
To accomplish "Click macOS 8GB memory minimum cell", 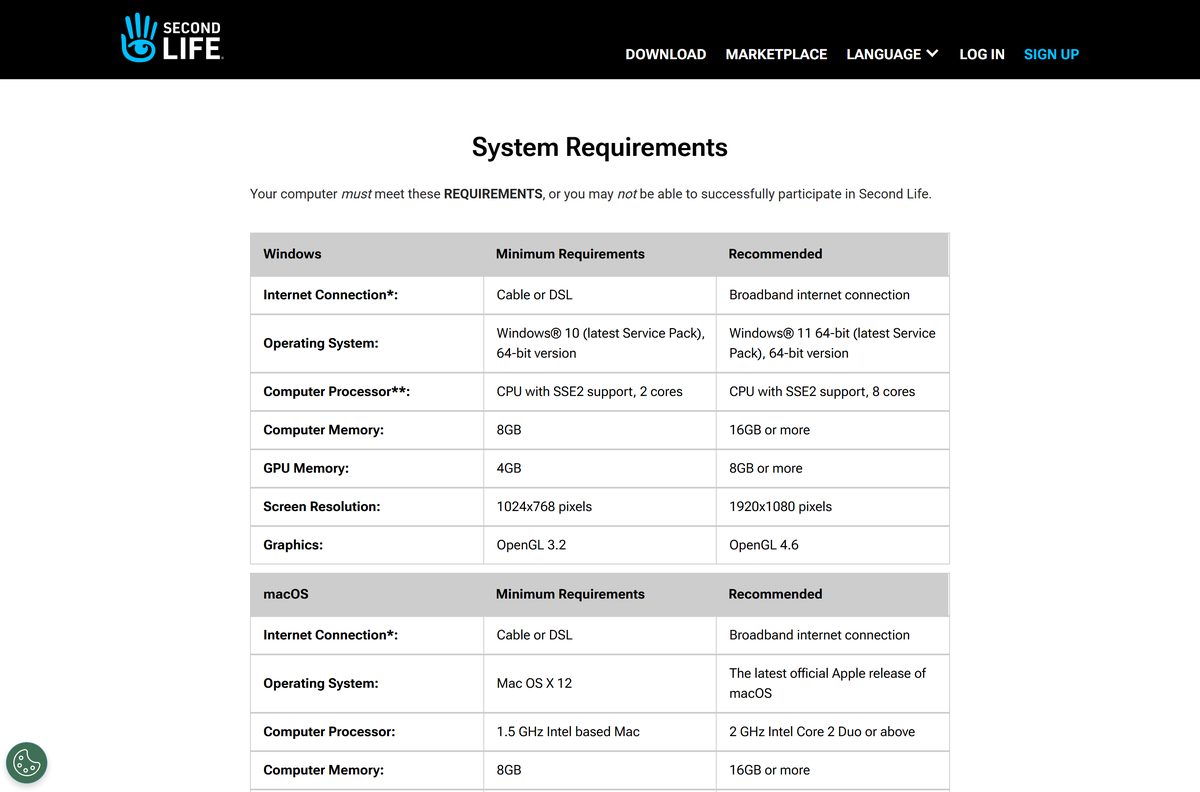I will (600, 770).
